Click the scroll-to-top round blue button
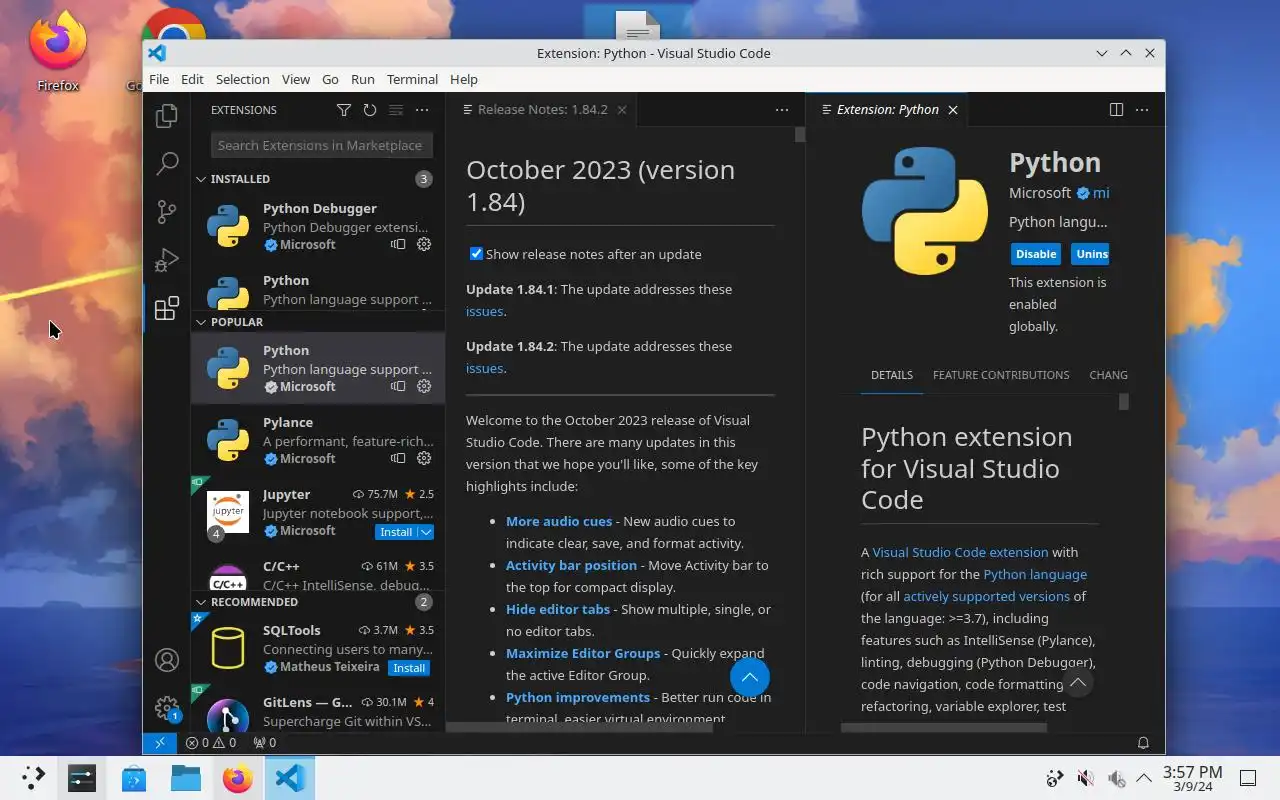Viewport: 1280px width, 800px height. (750, 677)
